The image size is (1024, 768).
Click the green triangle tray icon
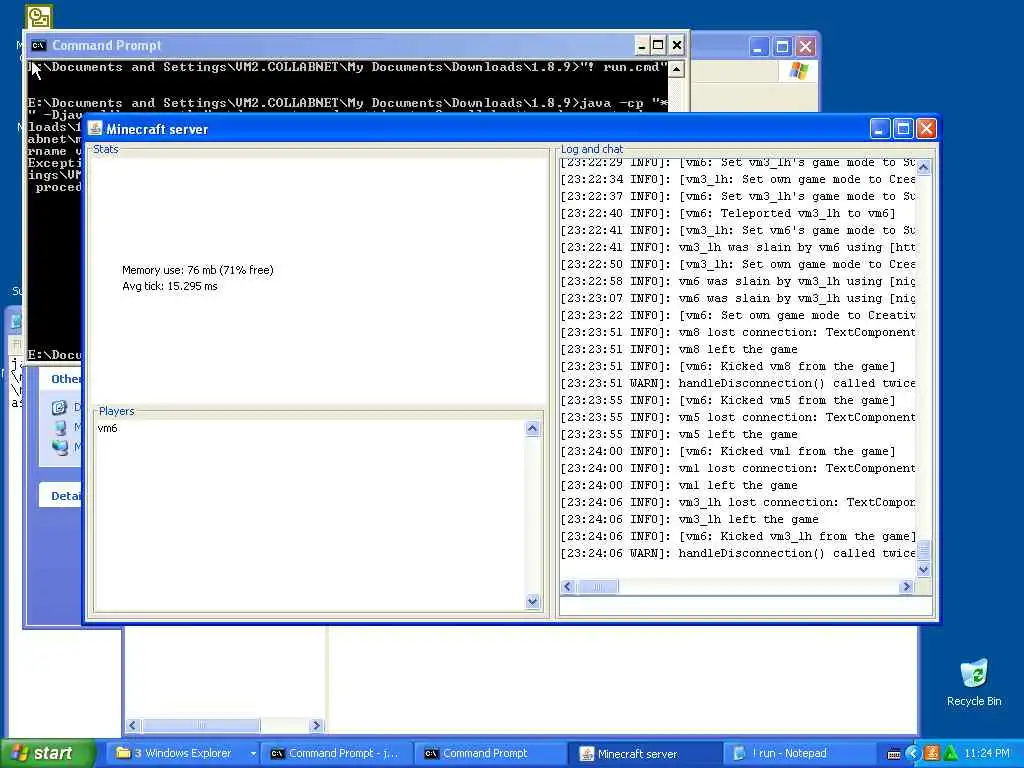click(950, 754)
